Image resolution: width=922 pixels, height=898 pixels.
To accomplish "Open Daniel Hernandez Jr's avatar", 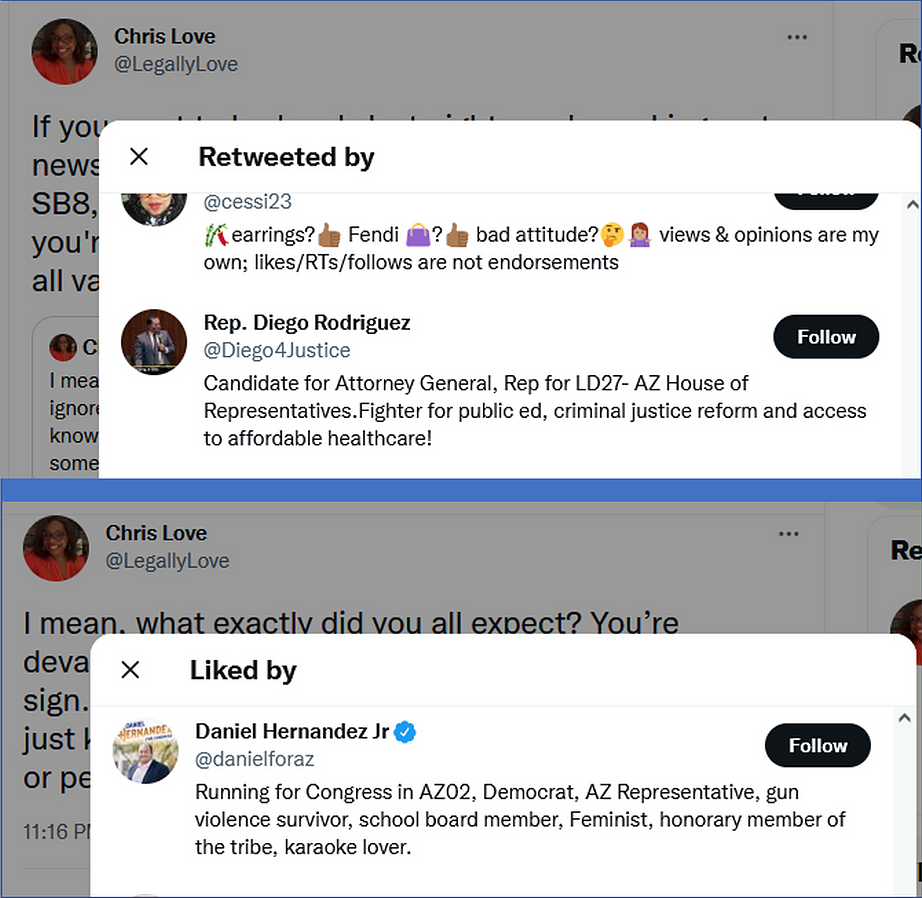I will (x=146, y=750).
